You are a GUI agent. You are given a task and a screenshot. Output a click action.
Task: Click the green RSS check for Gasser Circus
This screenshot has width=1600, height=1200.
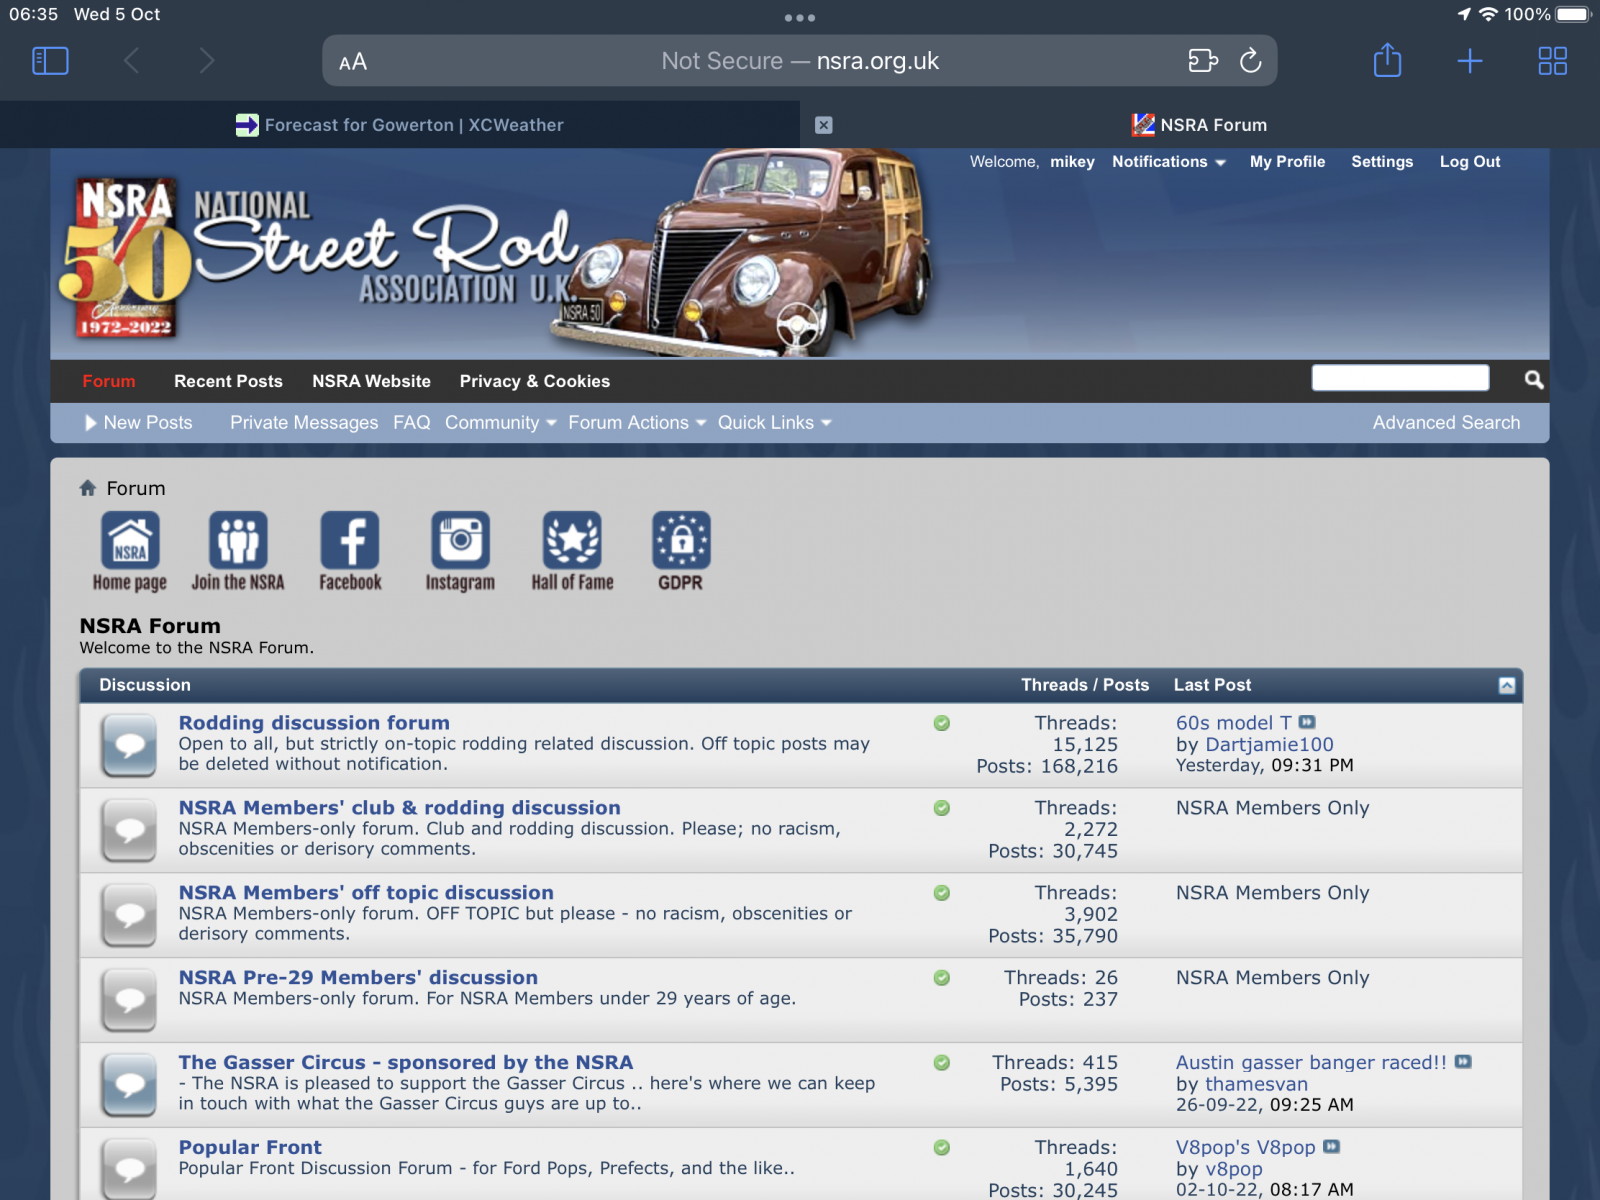click(x=942, y=1063)
